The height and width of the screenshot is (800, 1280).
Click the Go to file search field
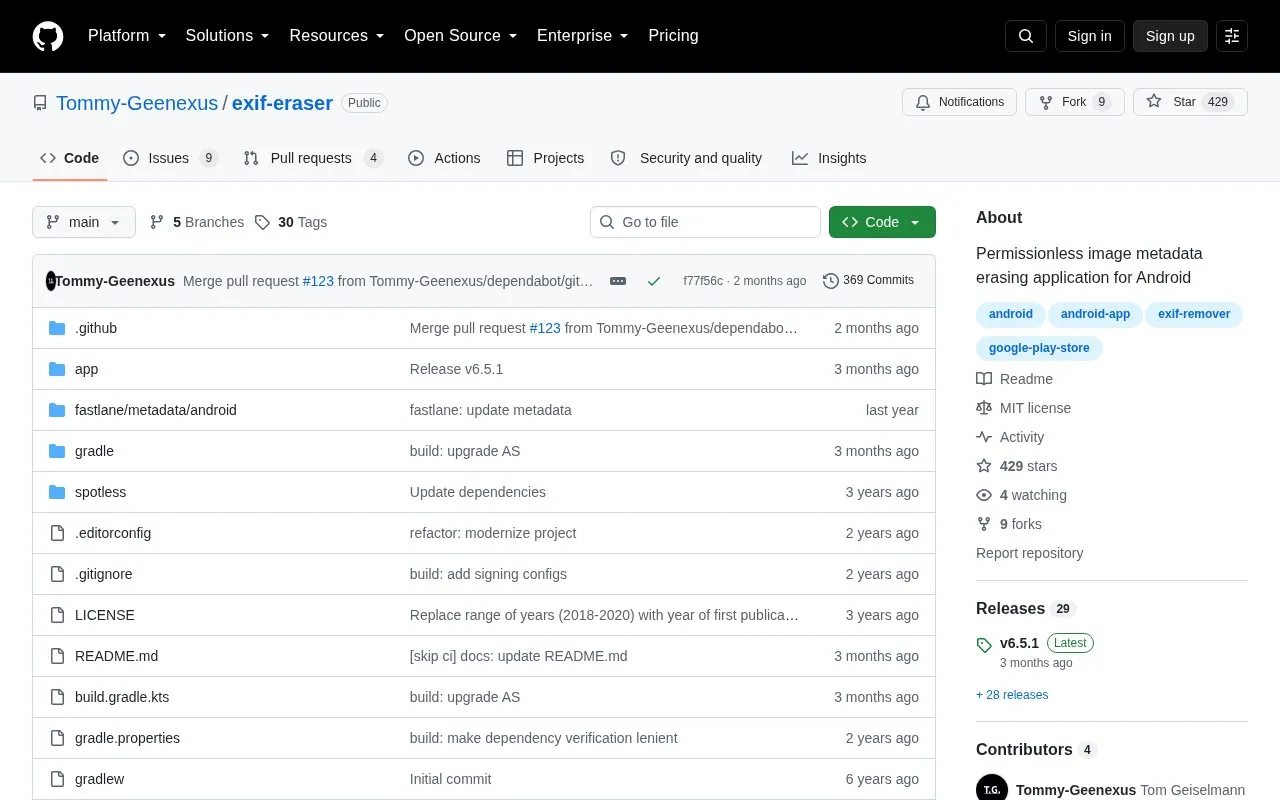(x=705, y=222)
